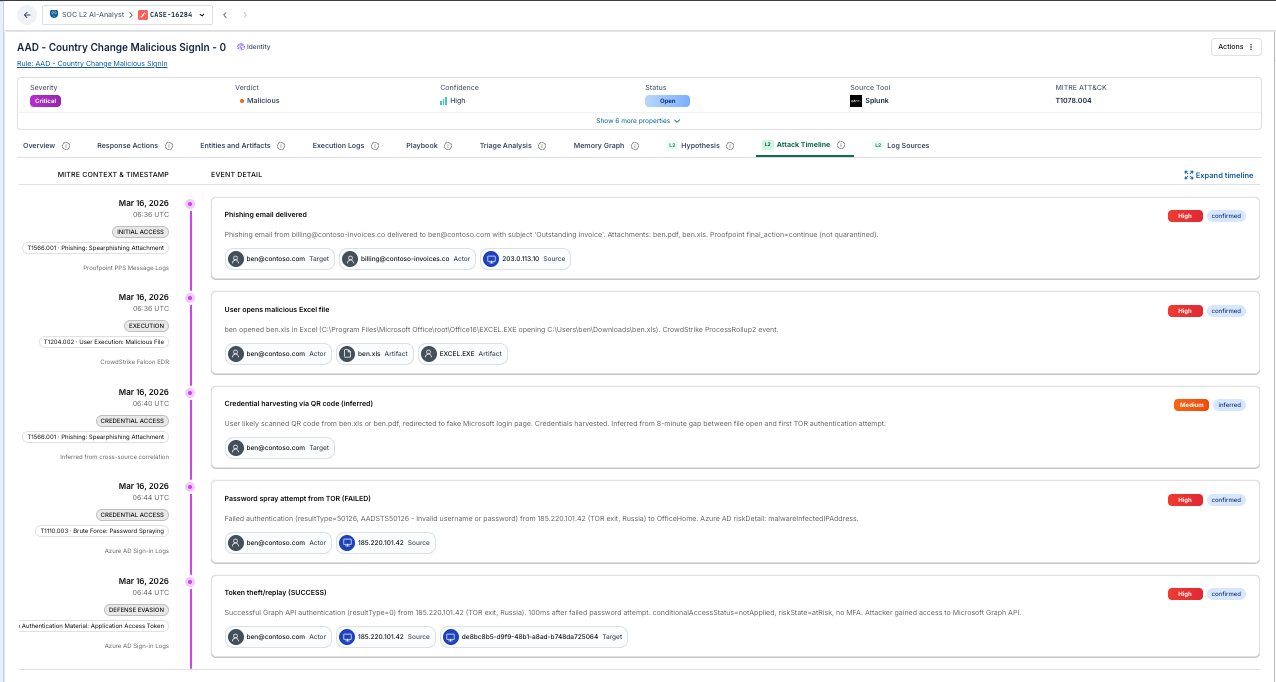Expand Show 6 more properties
This screenshot has height=682, width=1276.
click(638, 121)
